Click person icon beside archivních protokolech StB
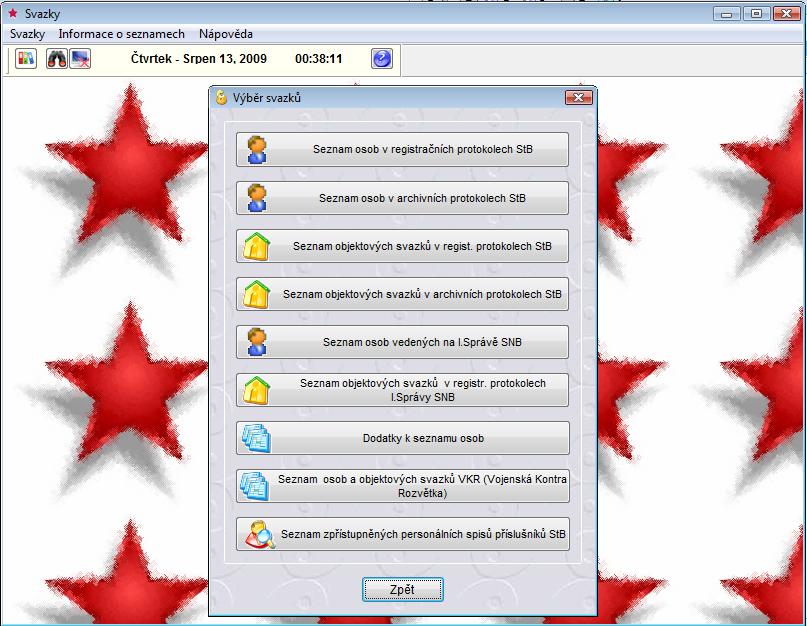807x626 pixels. (x=257, y=198)
